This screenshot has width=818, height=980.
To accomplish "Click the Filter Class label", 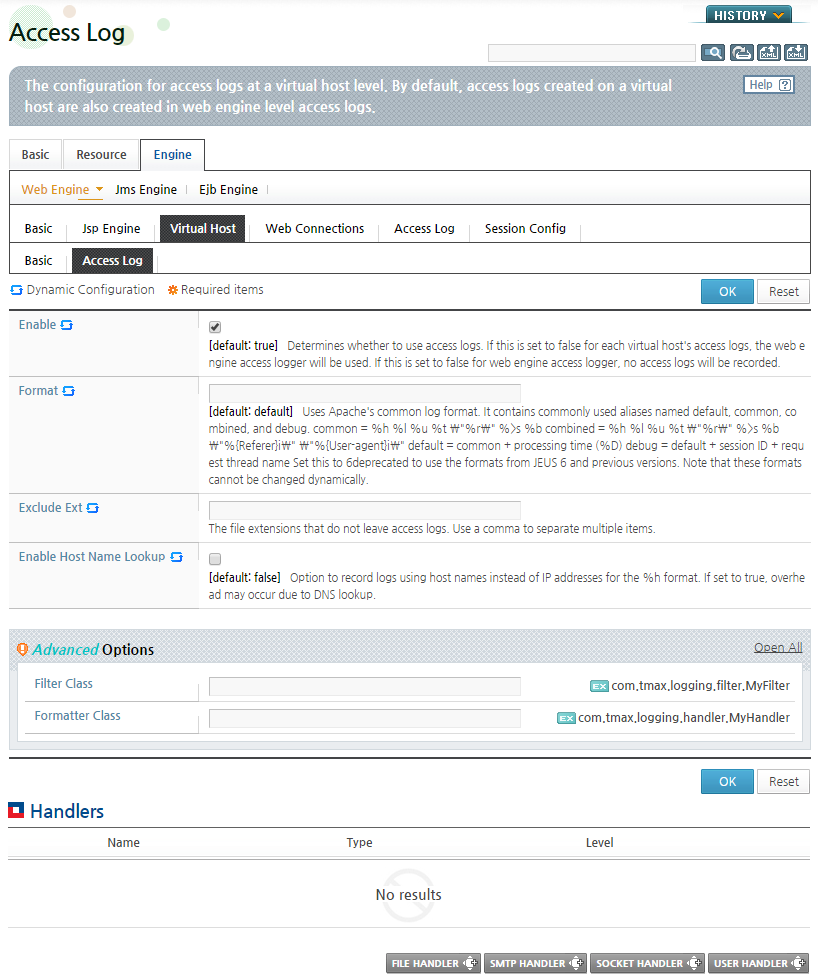I will [63, 683].
